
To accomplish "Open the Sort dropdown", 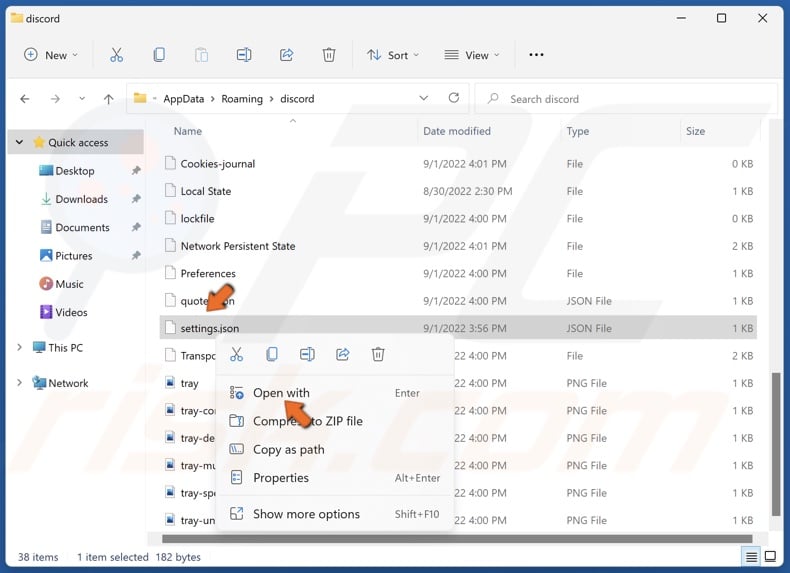I will (392, 55).
